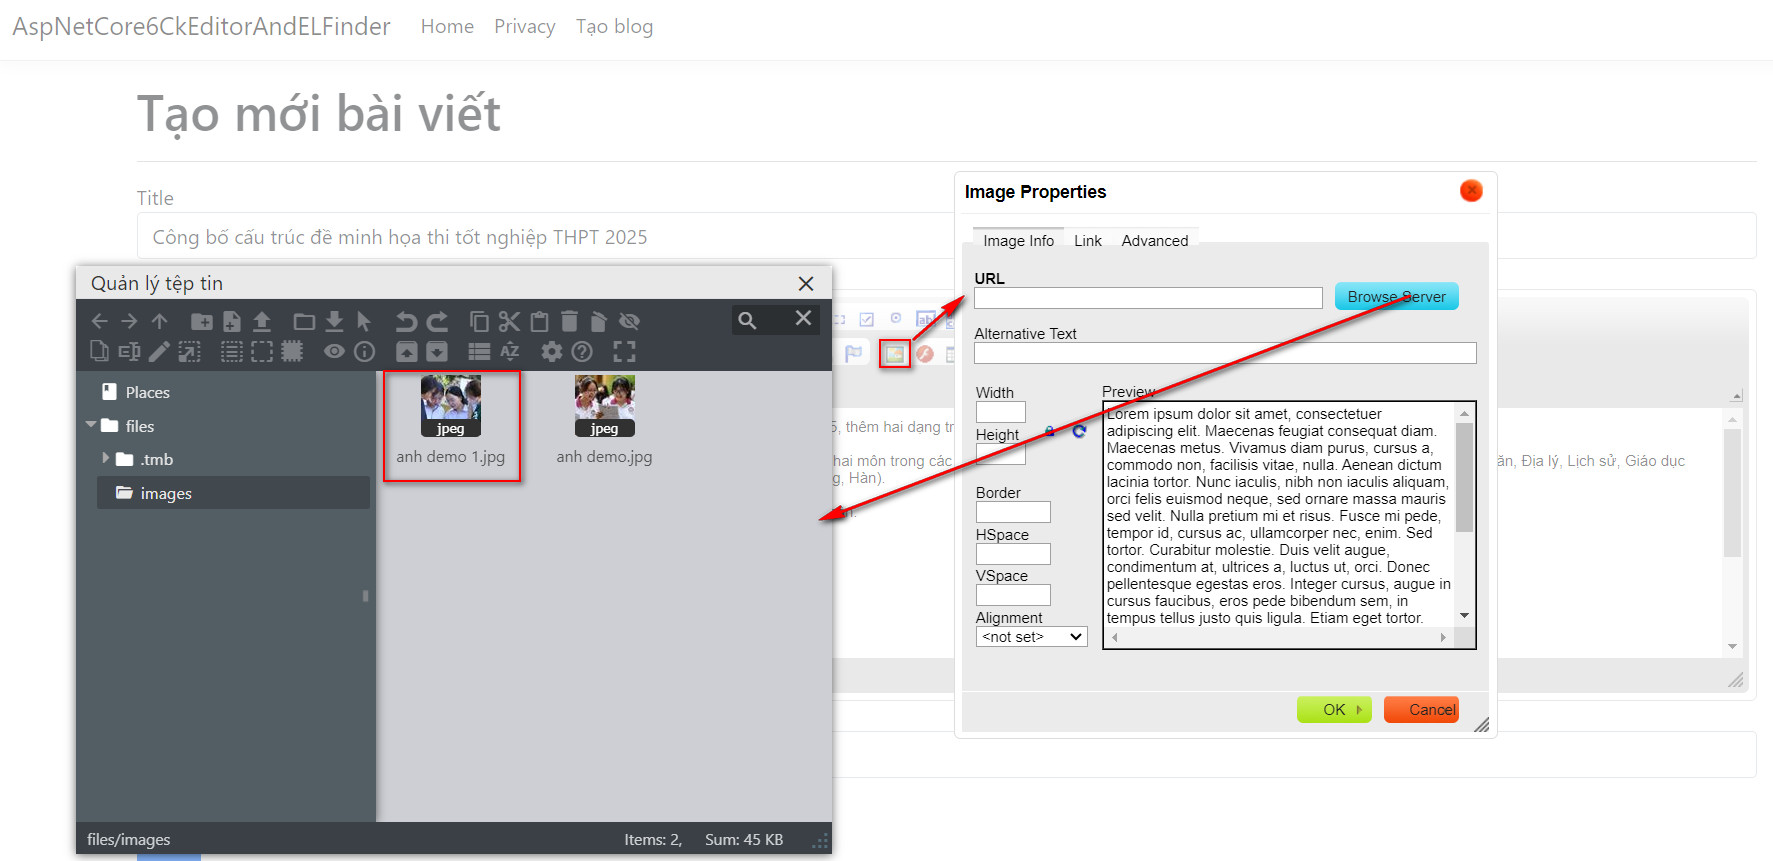This screenshot has width=1773, height=861.
Task: Show file info icon
Action: click(x=365, y=351)
